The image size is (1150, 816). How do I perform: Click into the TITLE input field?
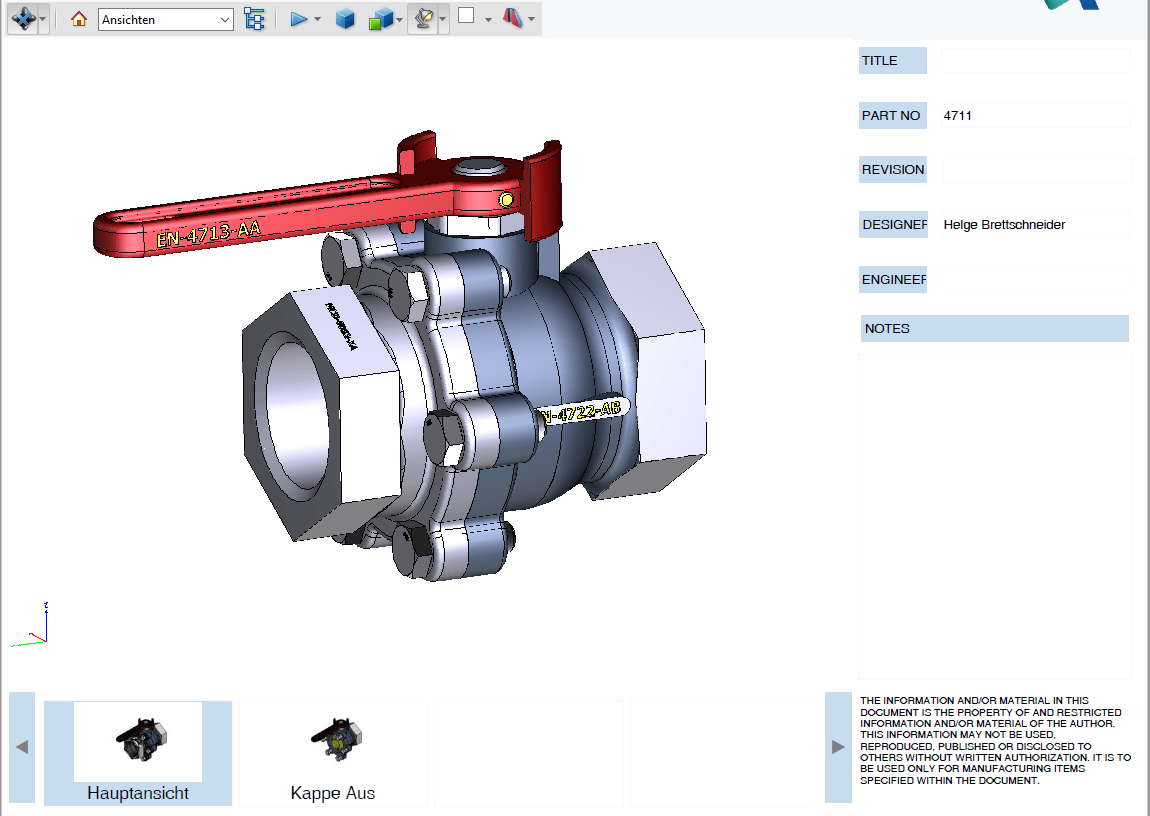tap(1036, 60)
